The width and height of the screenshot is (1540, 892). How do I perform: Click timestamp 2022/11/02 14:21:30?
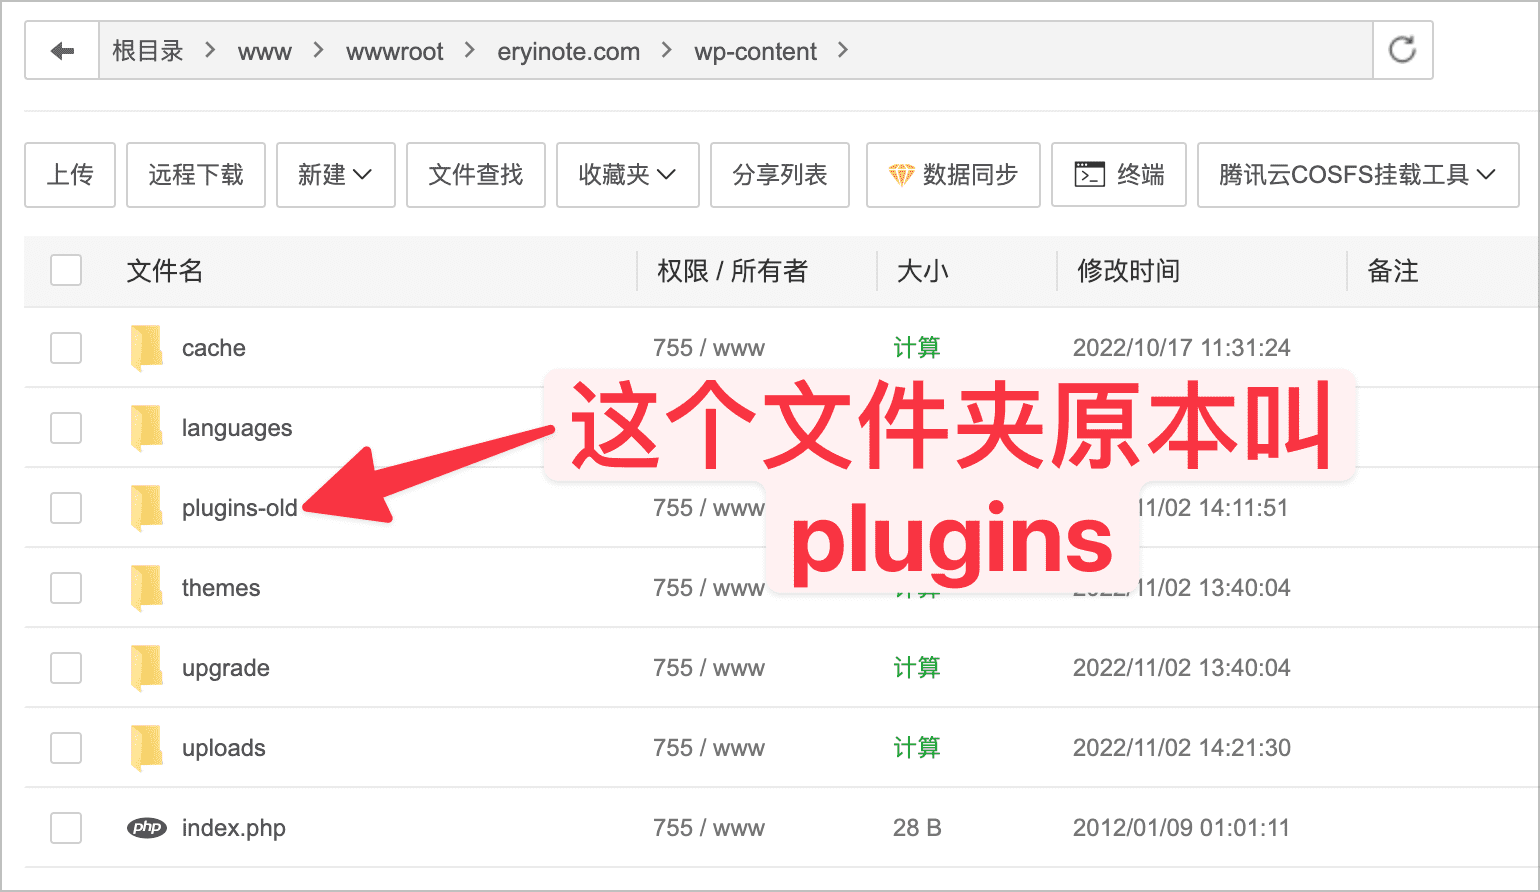[x=1182, y=748]
